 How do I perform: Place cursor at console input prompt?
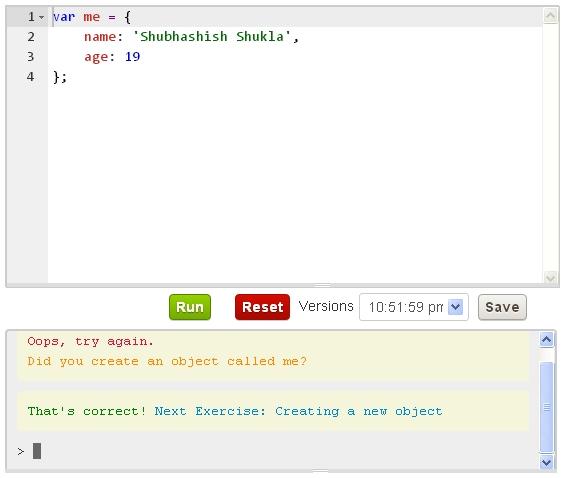pyautogui.click(x=37, y=451)
